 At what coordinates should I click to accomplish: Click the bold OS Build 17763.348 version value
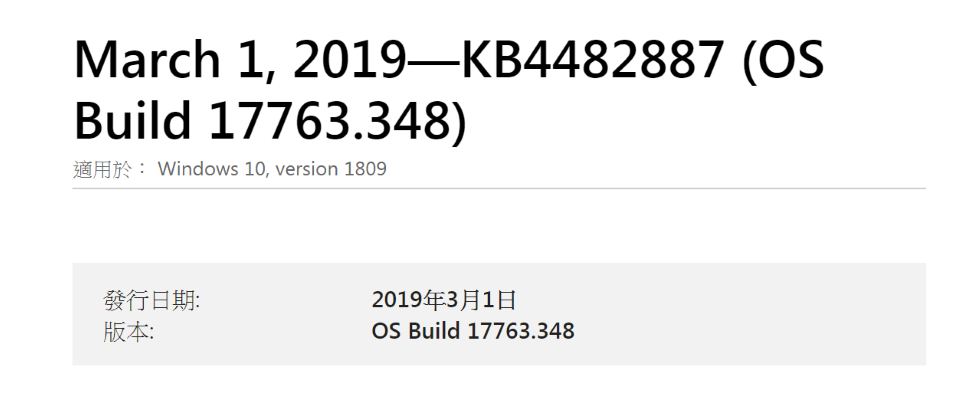click(x=473, y=331)
